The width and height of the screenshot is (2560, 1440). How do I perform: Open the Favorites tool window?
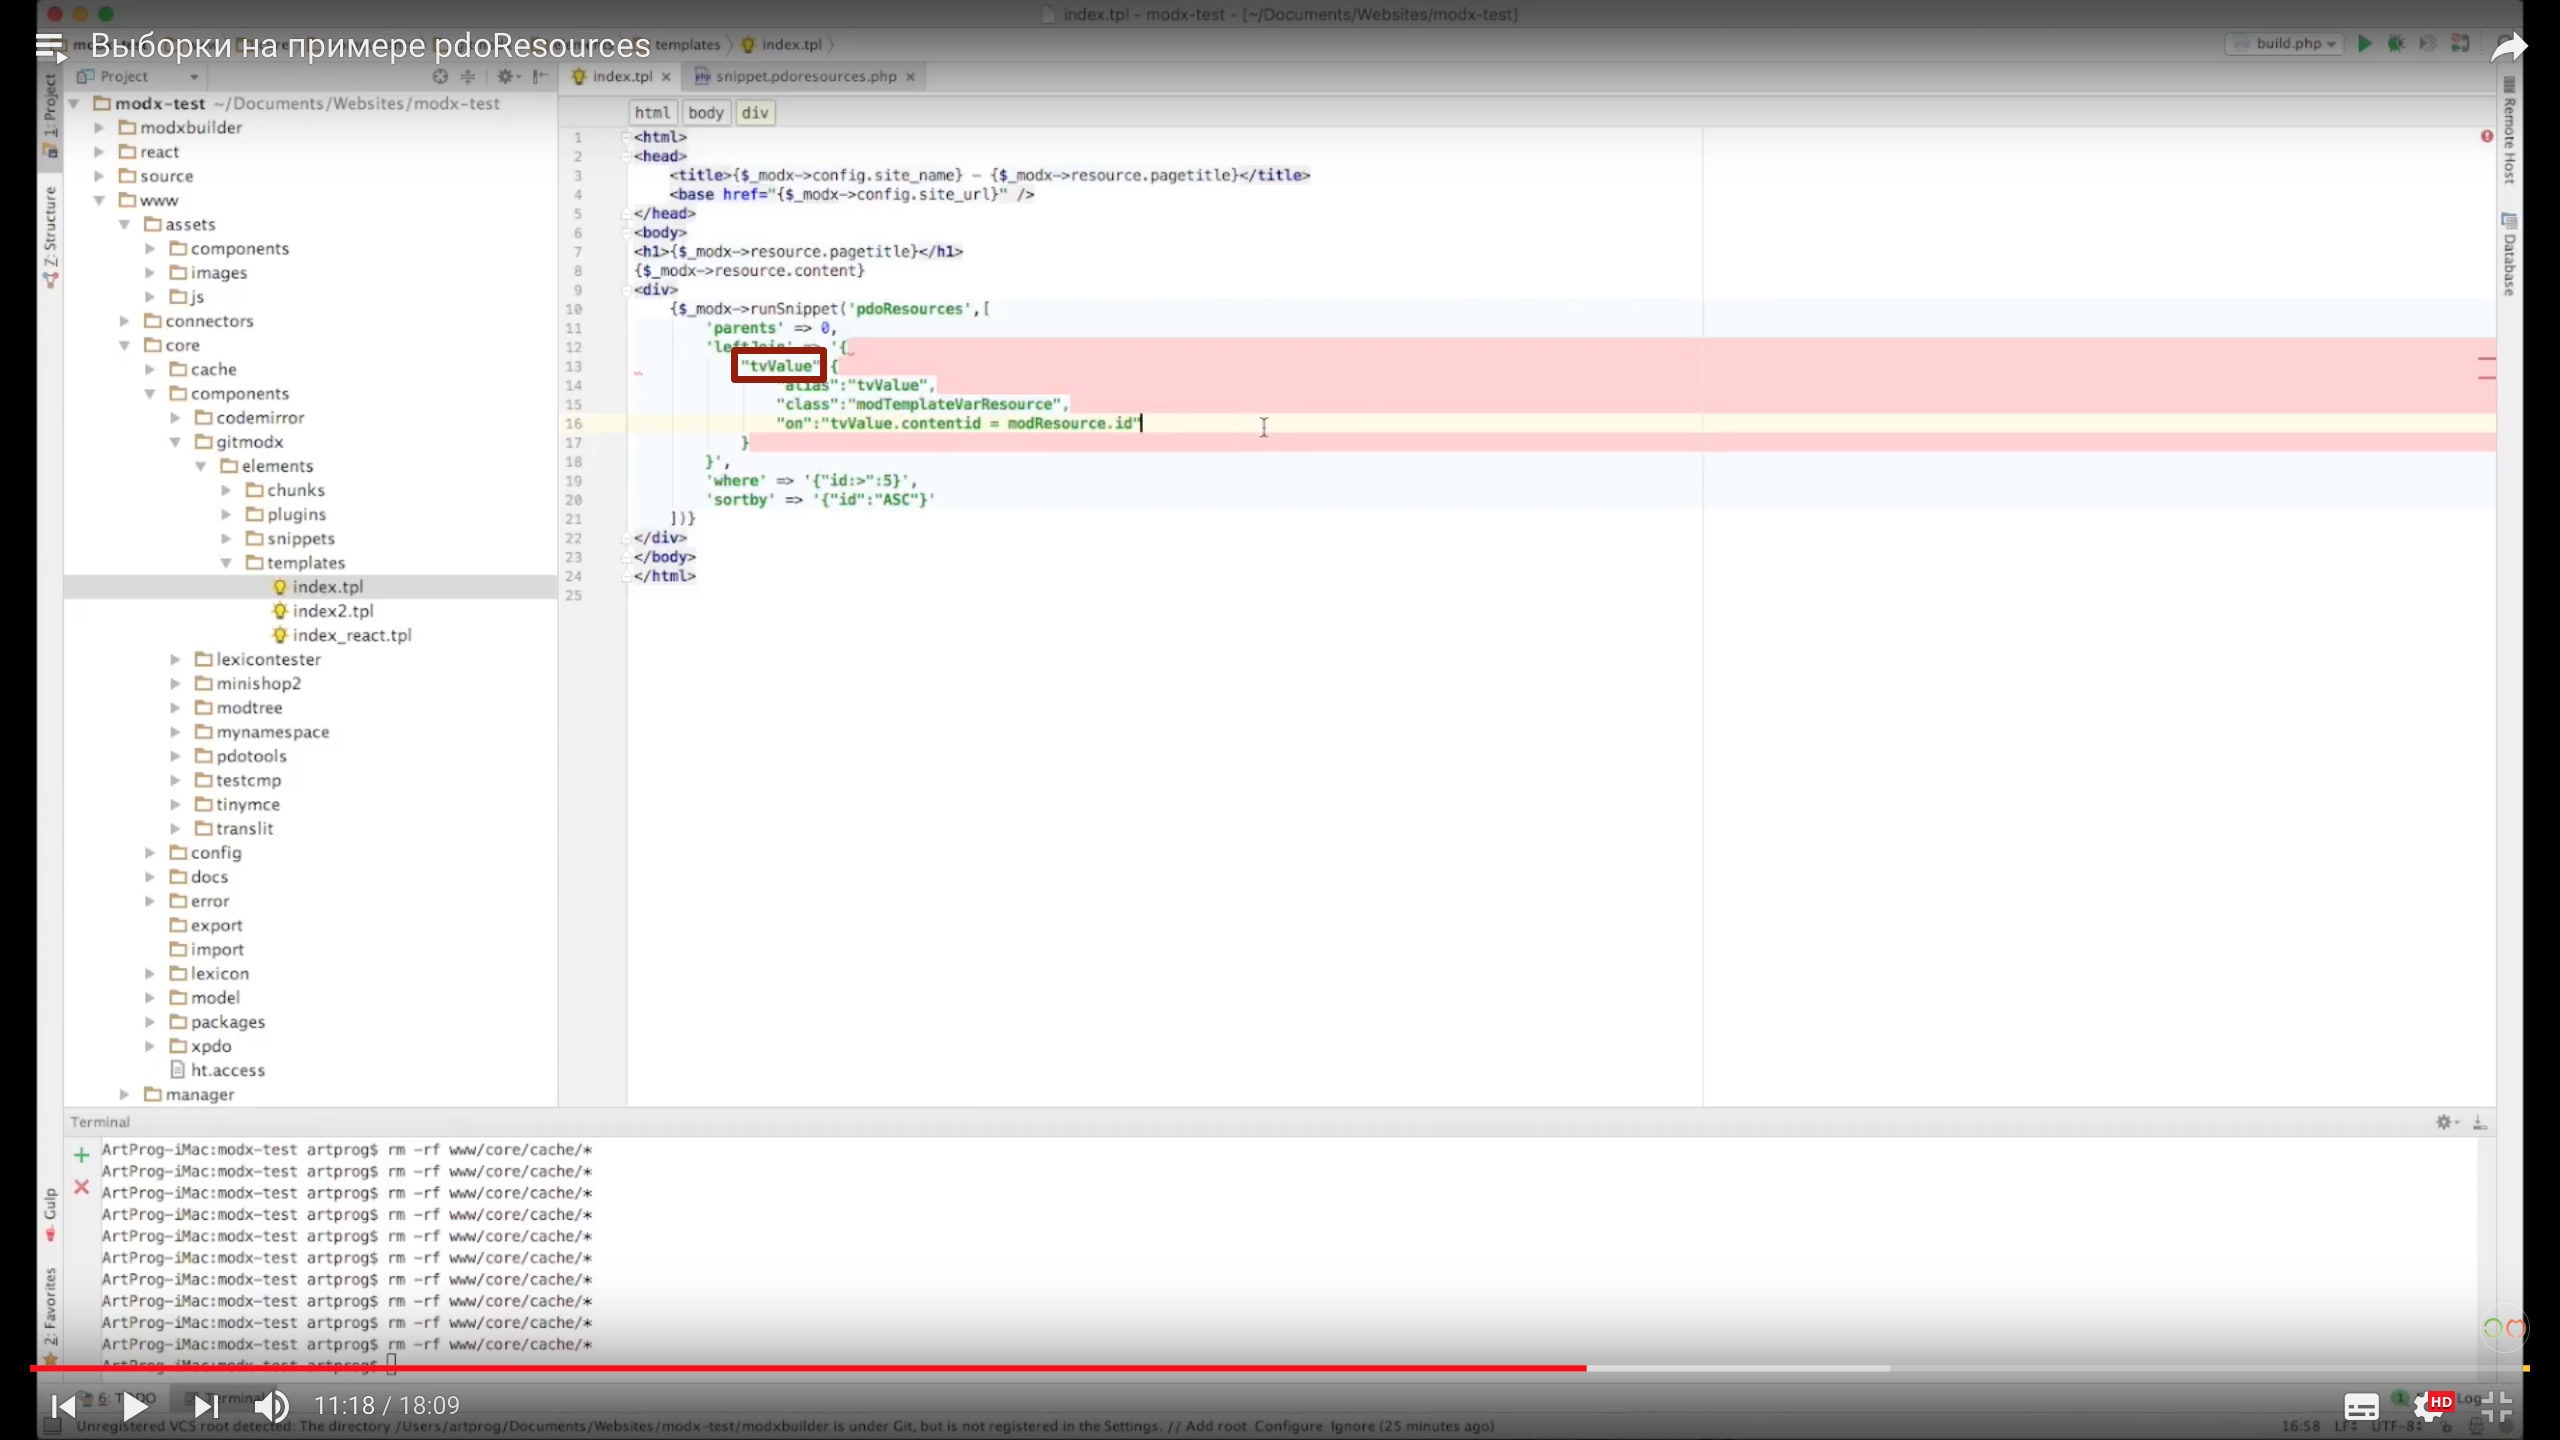[50, 1315]
